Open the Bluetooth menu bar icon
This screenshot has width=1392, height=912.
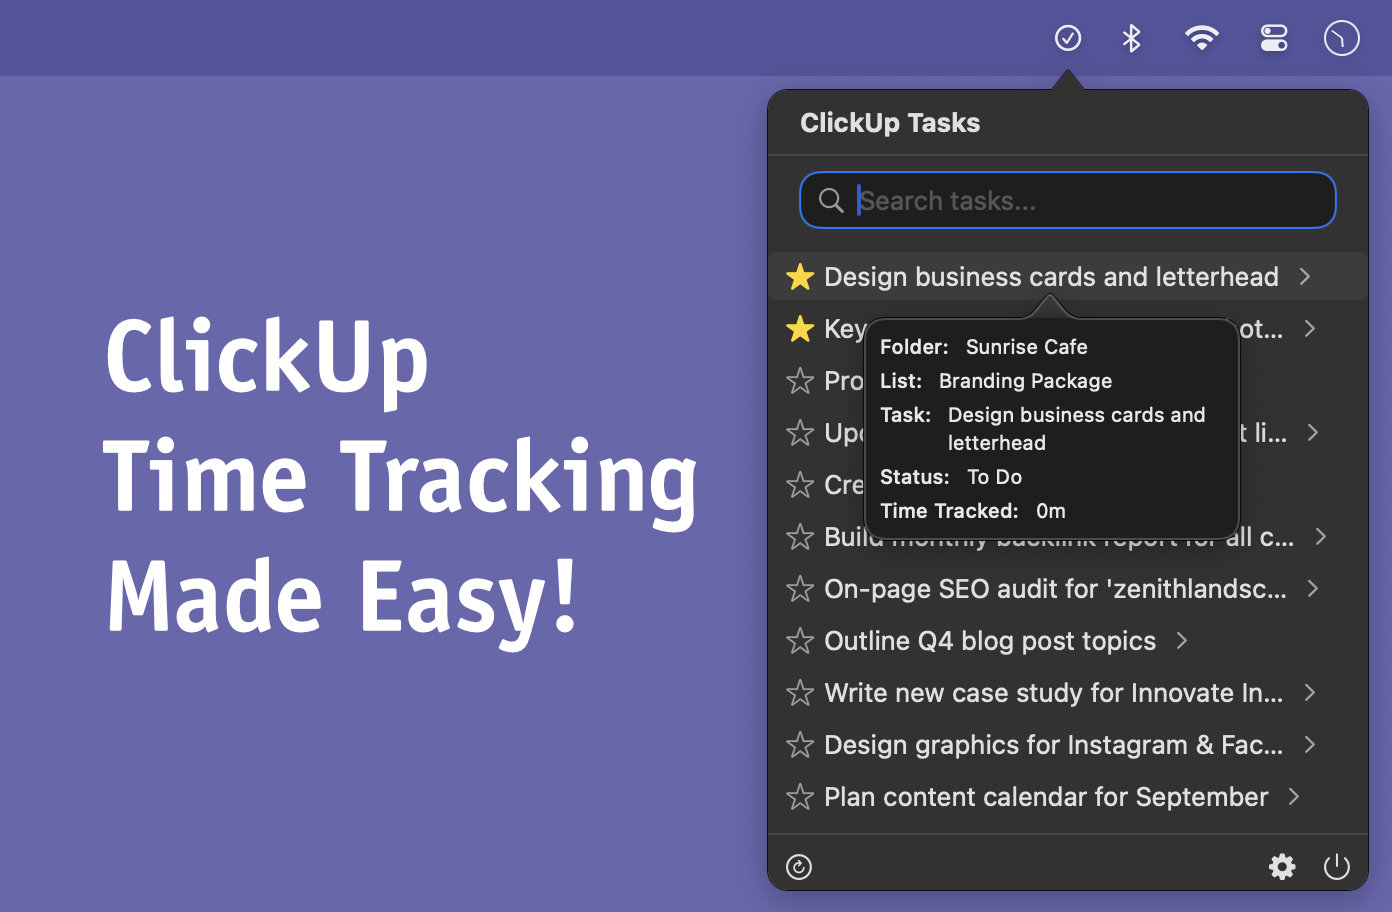pyautogui.click(x=1131, y=39)
